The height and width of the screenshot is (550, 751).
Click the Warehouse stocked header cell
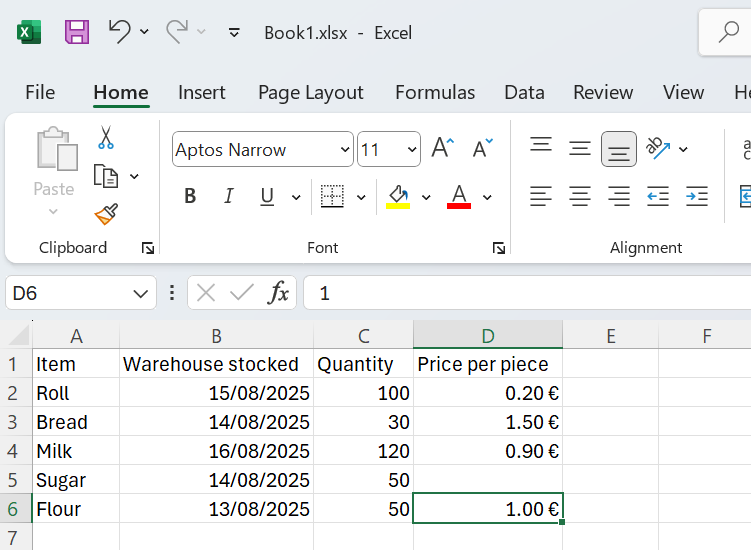tap(216, 364)
